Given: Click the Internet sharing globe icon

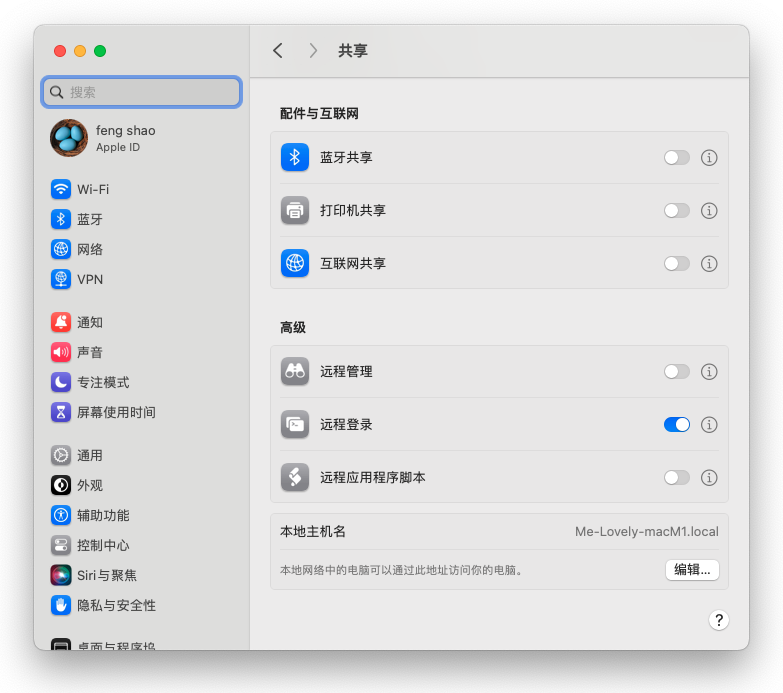Looking at the screenshot, I should [x=295, y=264].
